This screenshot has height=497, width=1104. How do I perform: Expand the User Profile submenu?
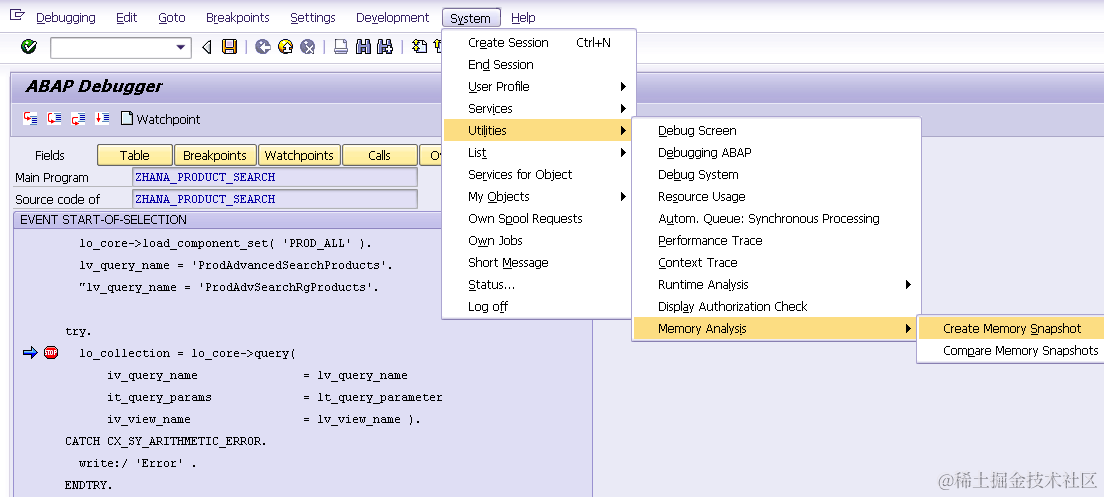(538, 87)
